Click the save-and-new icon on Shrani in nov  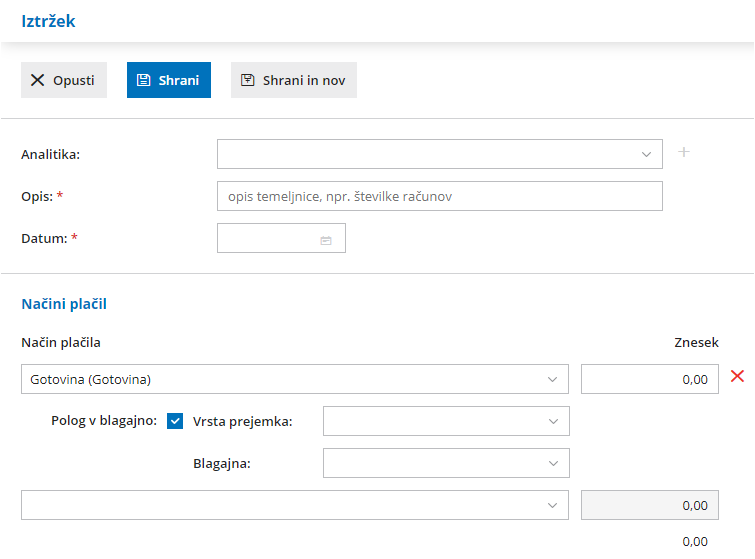click(x=248, y=80)
